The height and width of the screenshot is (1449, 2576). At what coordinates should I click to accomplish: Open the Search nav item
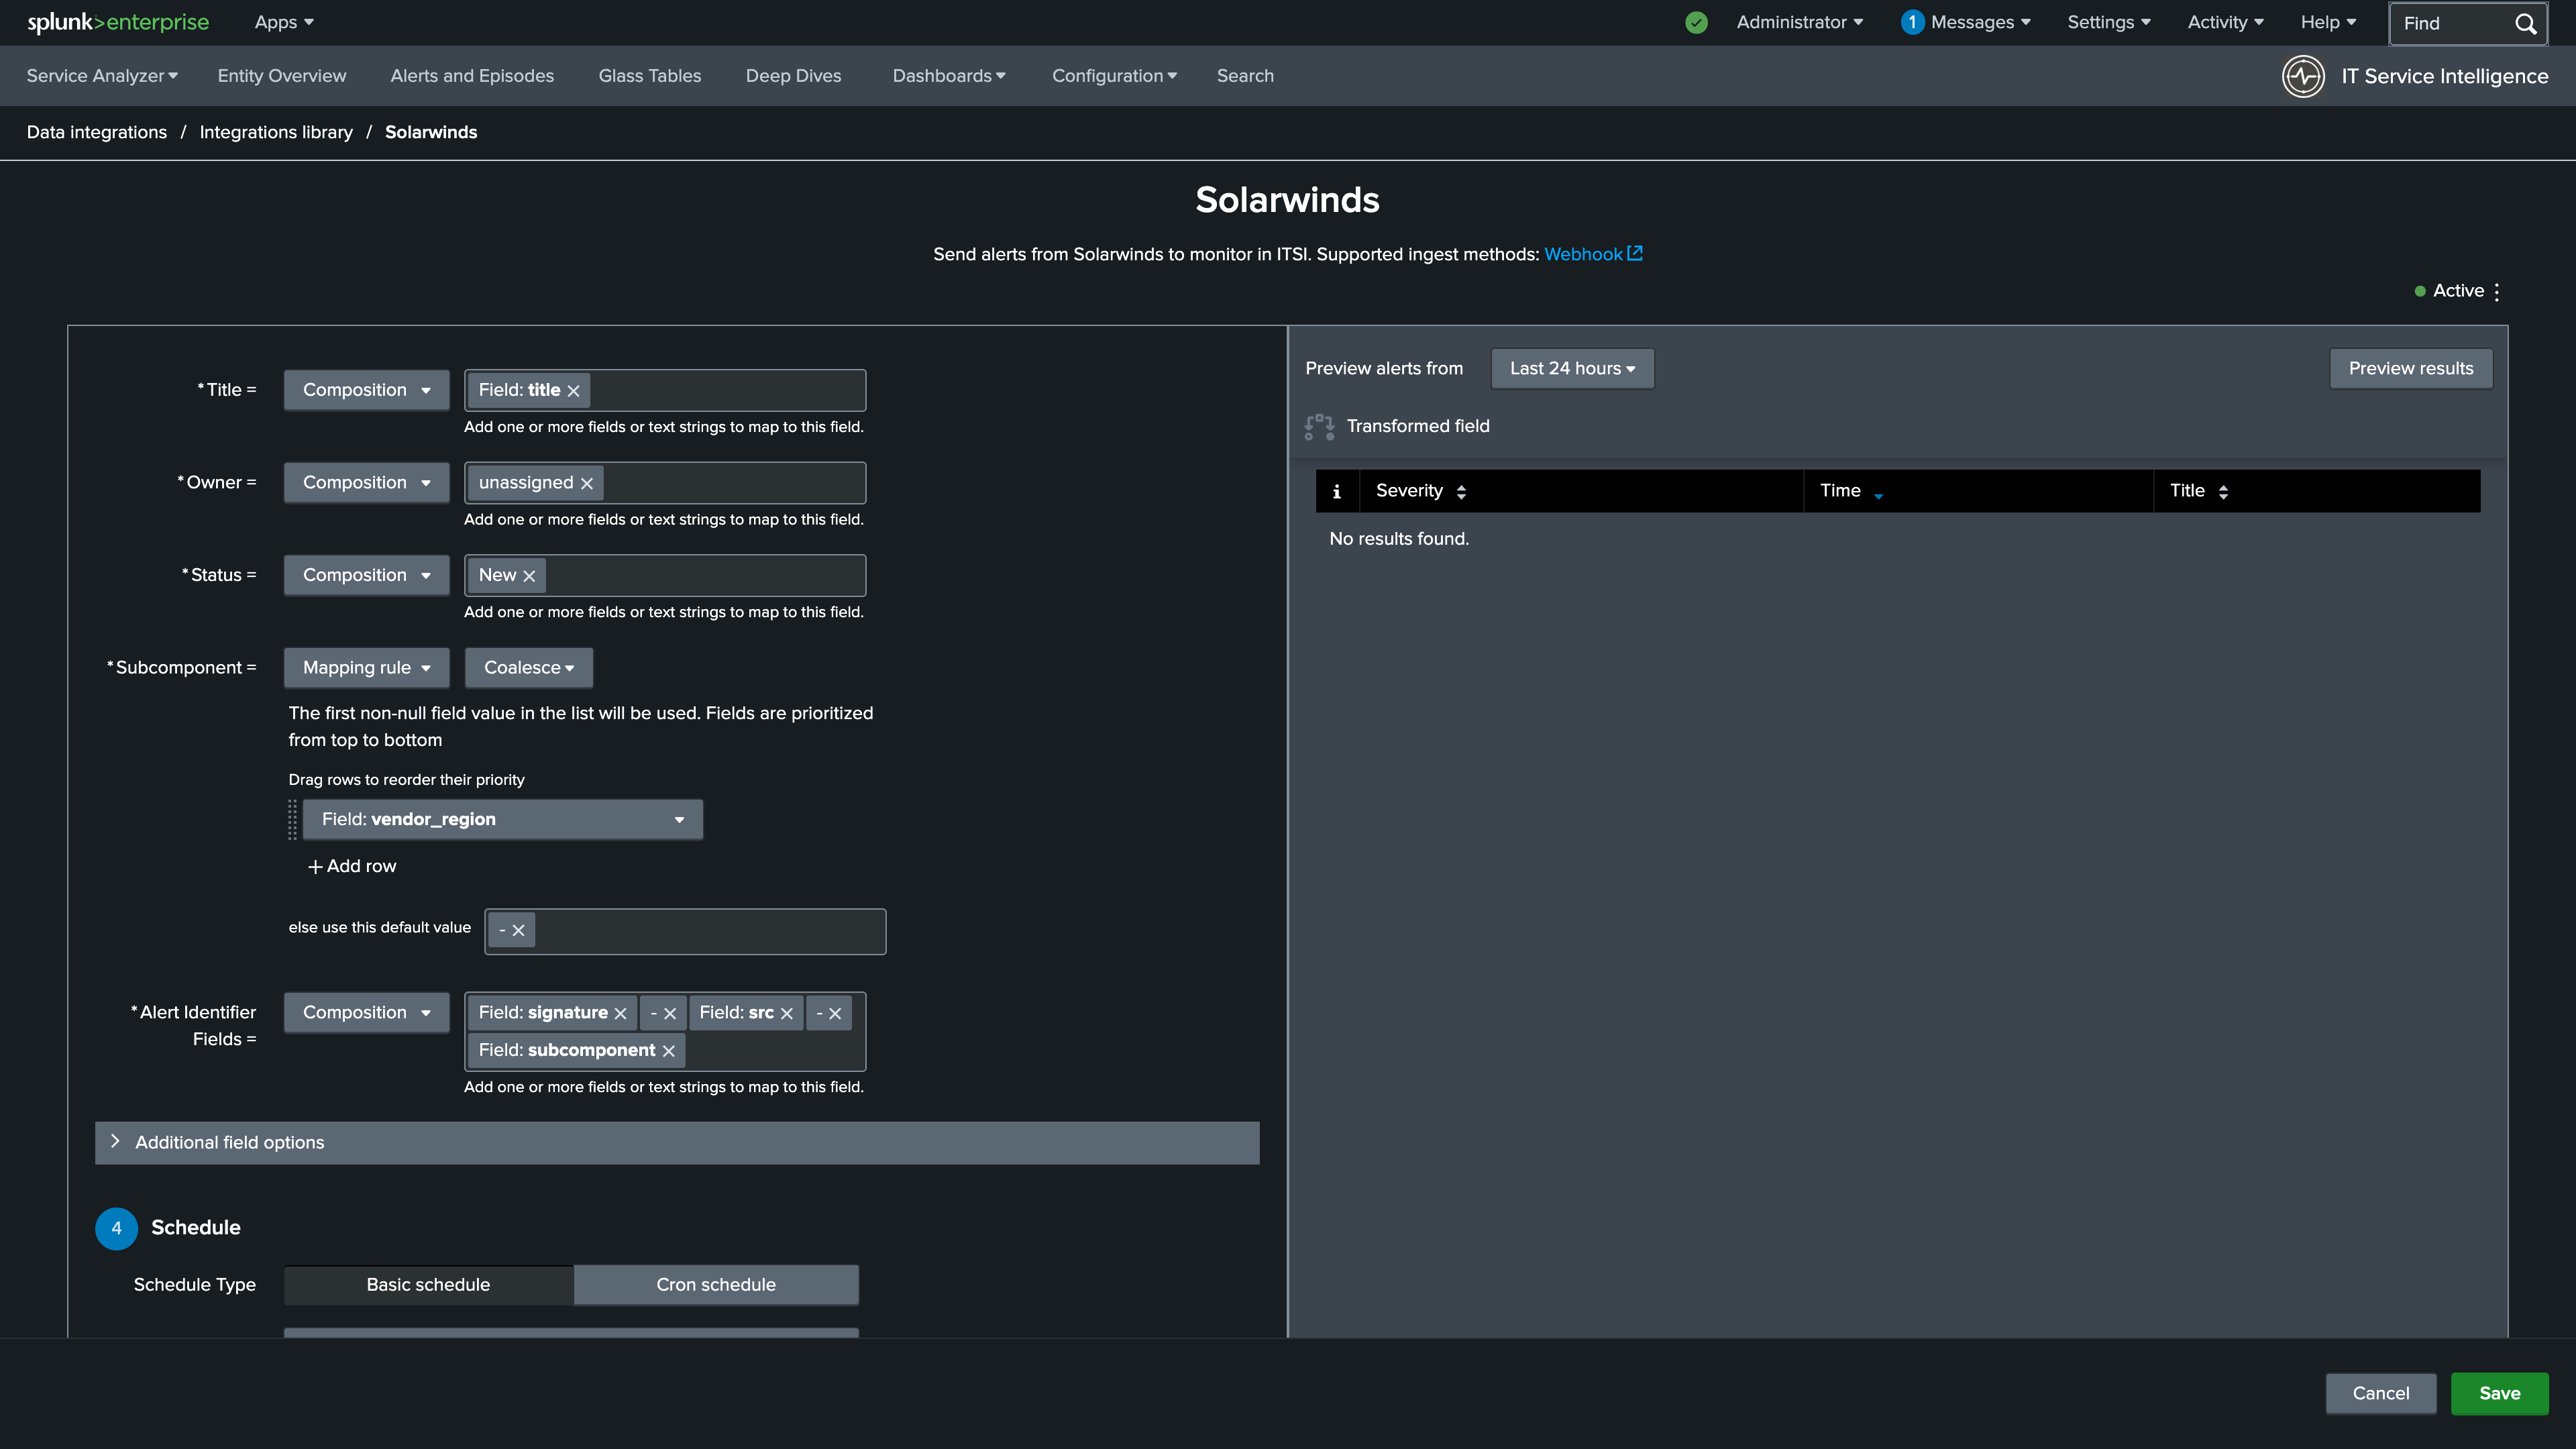point(1245,76)
